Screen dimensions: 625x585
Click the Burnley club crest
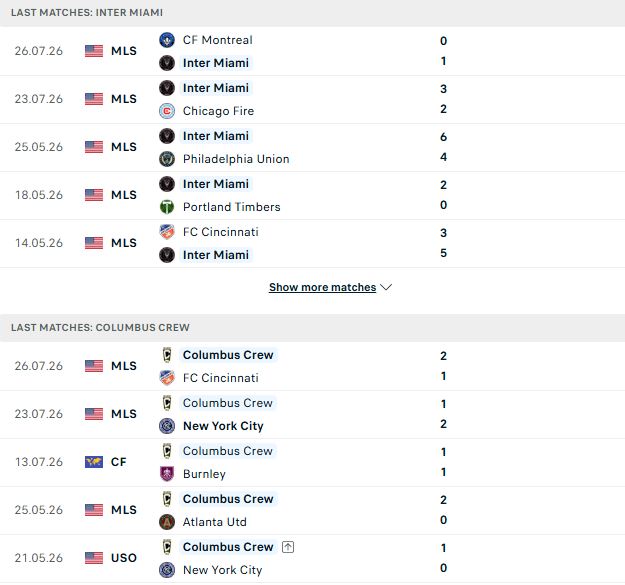(167, 474)
